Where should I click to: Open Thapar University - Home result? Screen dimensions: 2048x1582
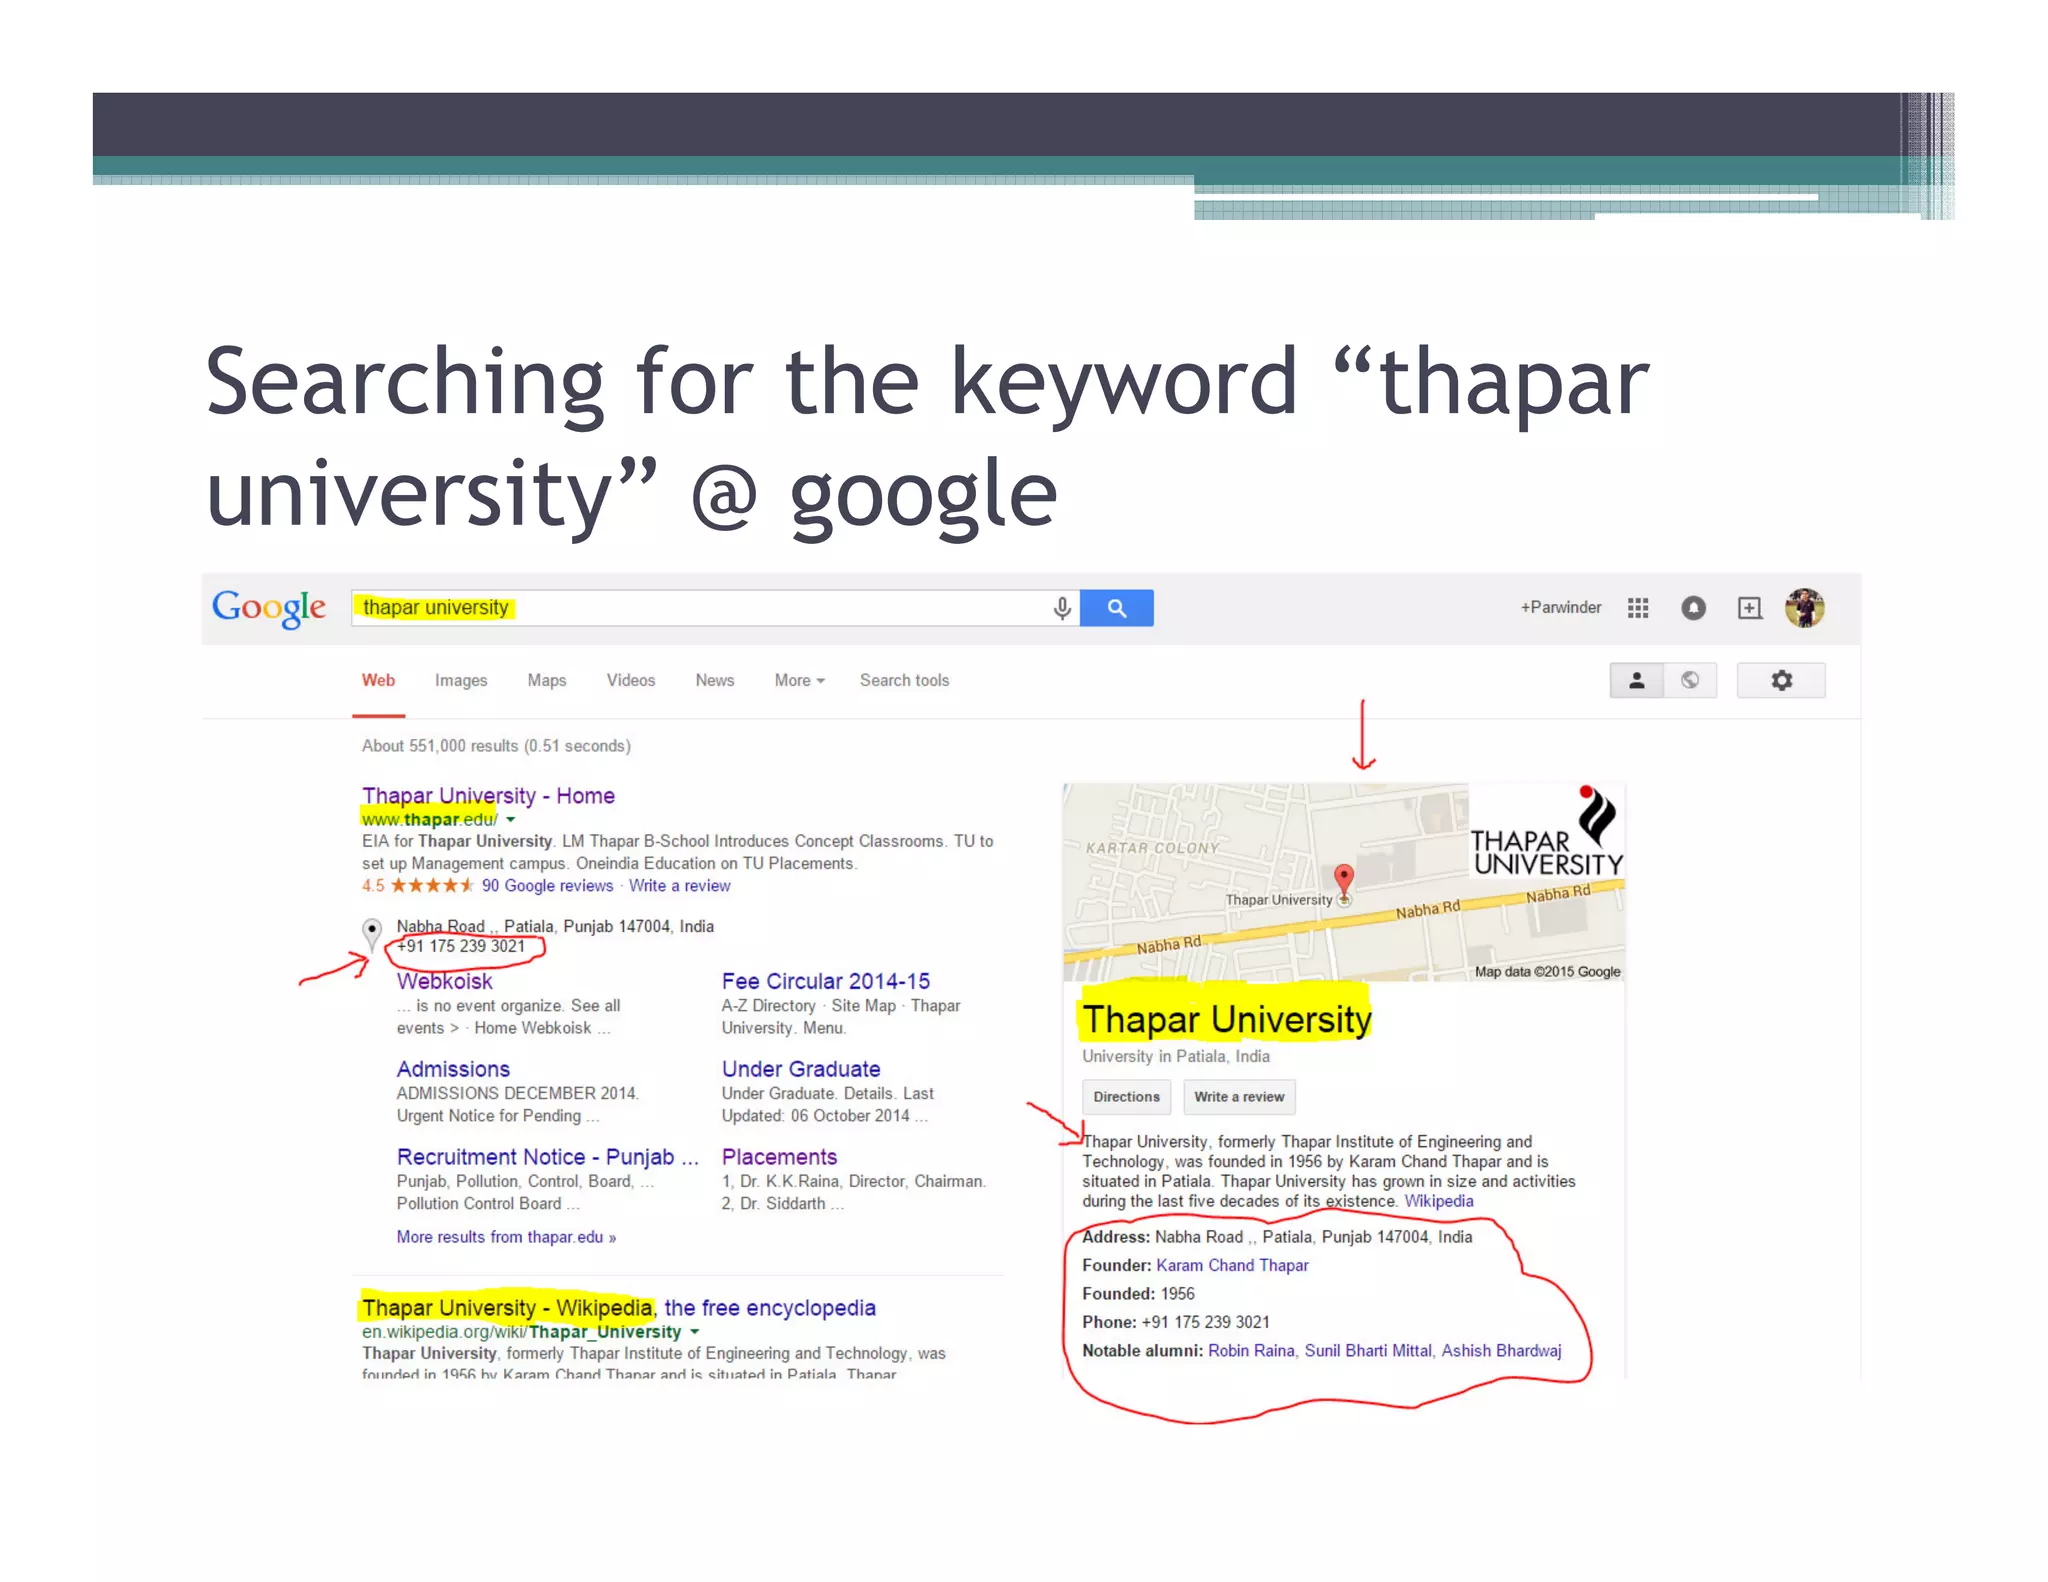click(x=488, y=796)
